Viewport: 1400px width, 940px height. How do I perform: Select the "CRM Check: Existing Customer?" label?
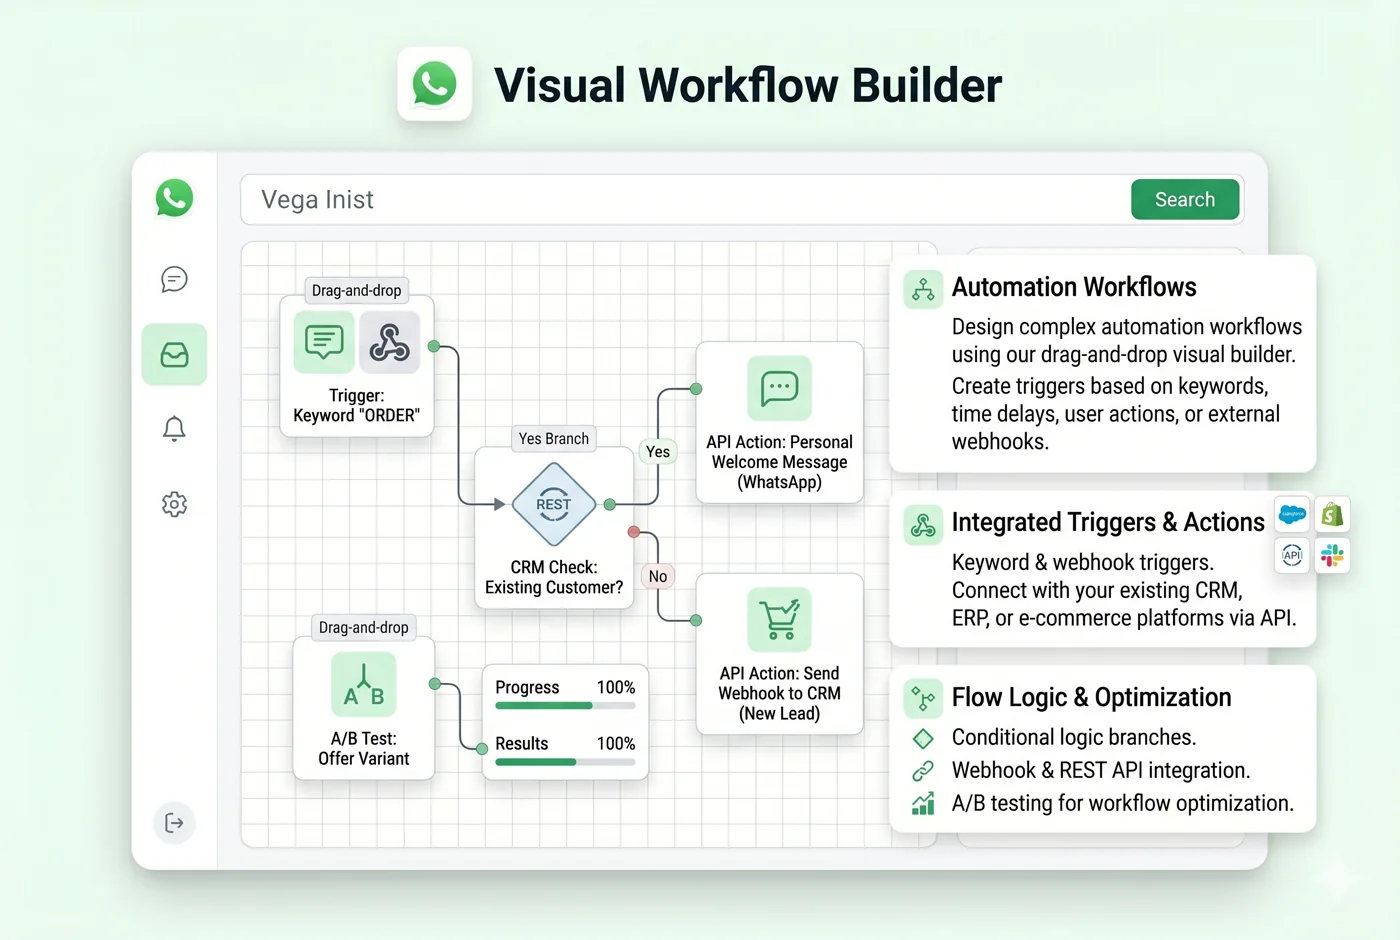click(554, 577)
